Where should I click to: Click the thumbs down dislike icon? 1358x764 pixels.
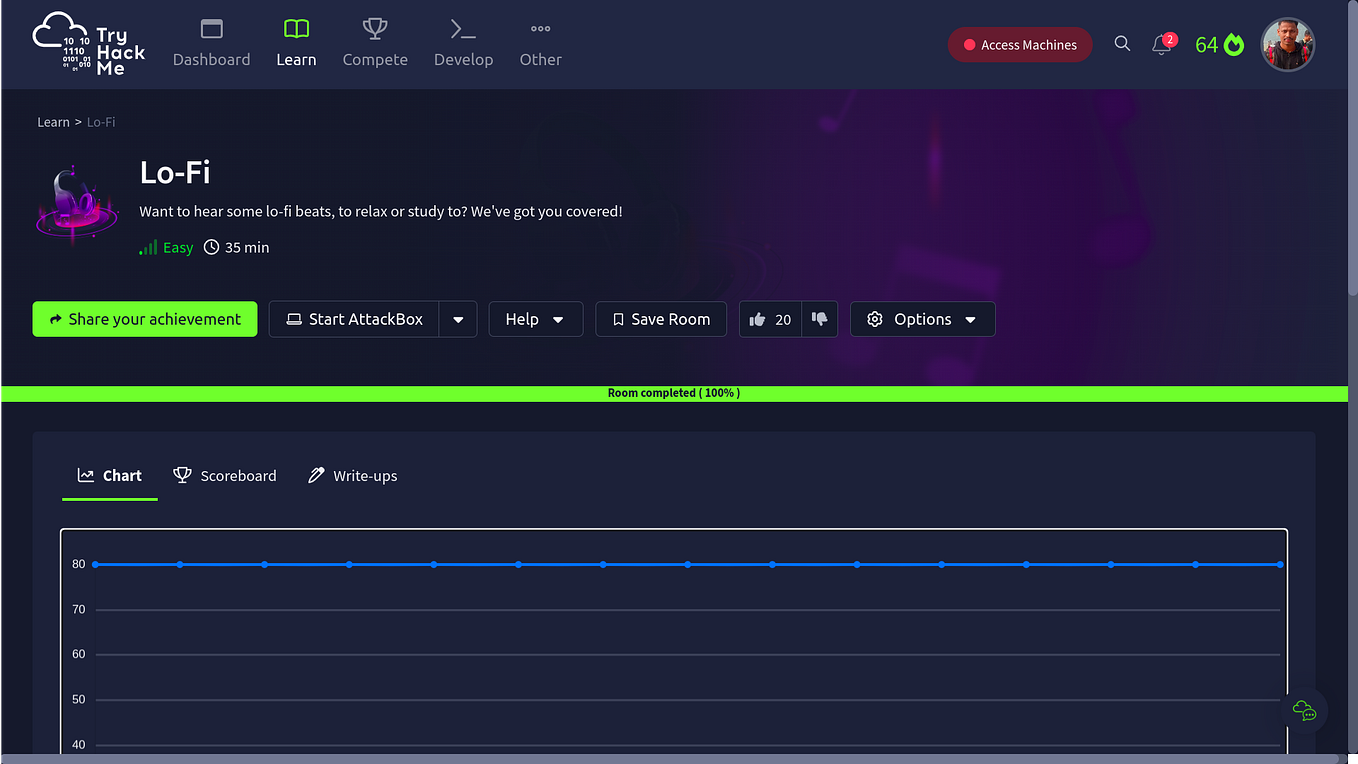[x=820, y=319]
